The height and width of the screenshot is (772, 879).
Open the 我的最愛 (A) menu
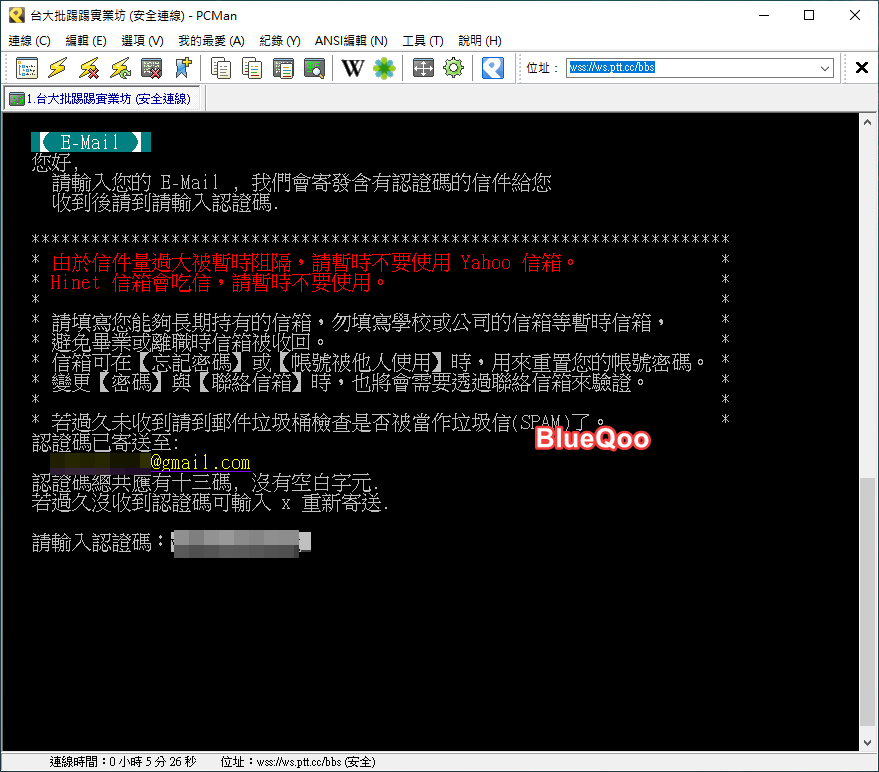211,41
